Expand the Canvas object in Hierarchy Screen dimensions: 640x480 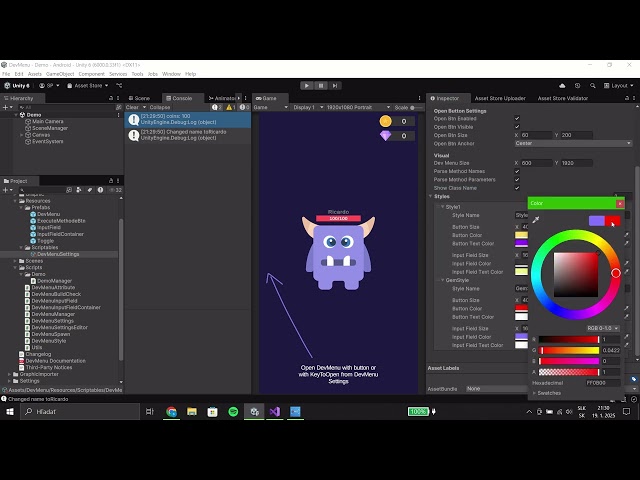click(22, 135)
